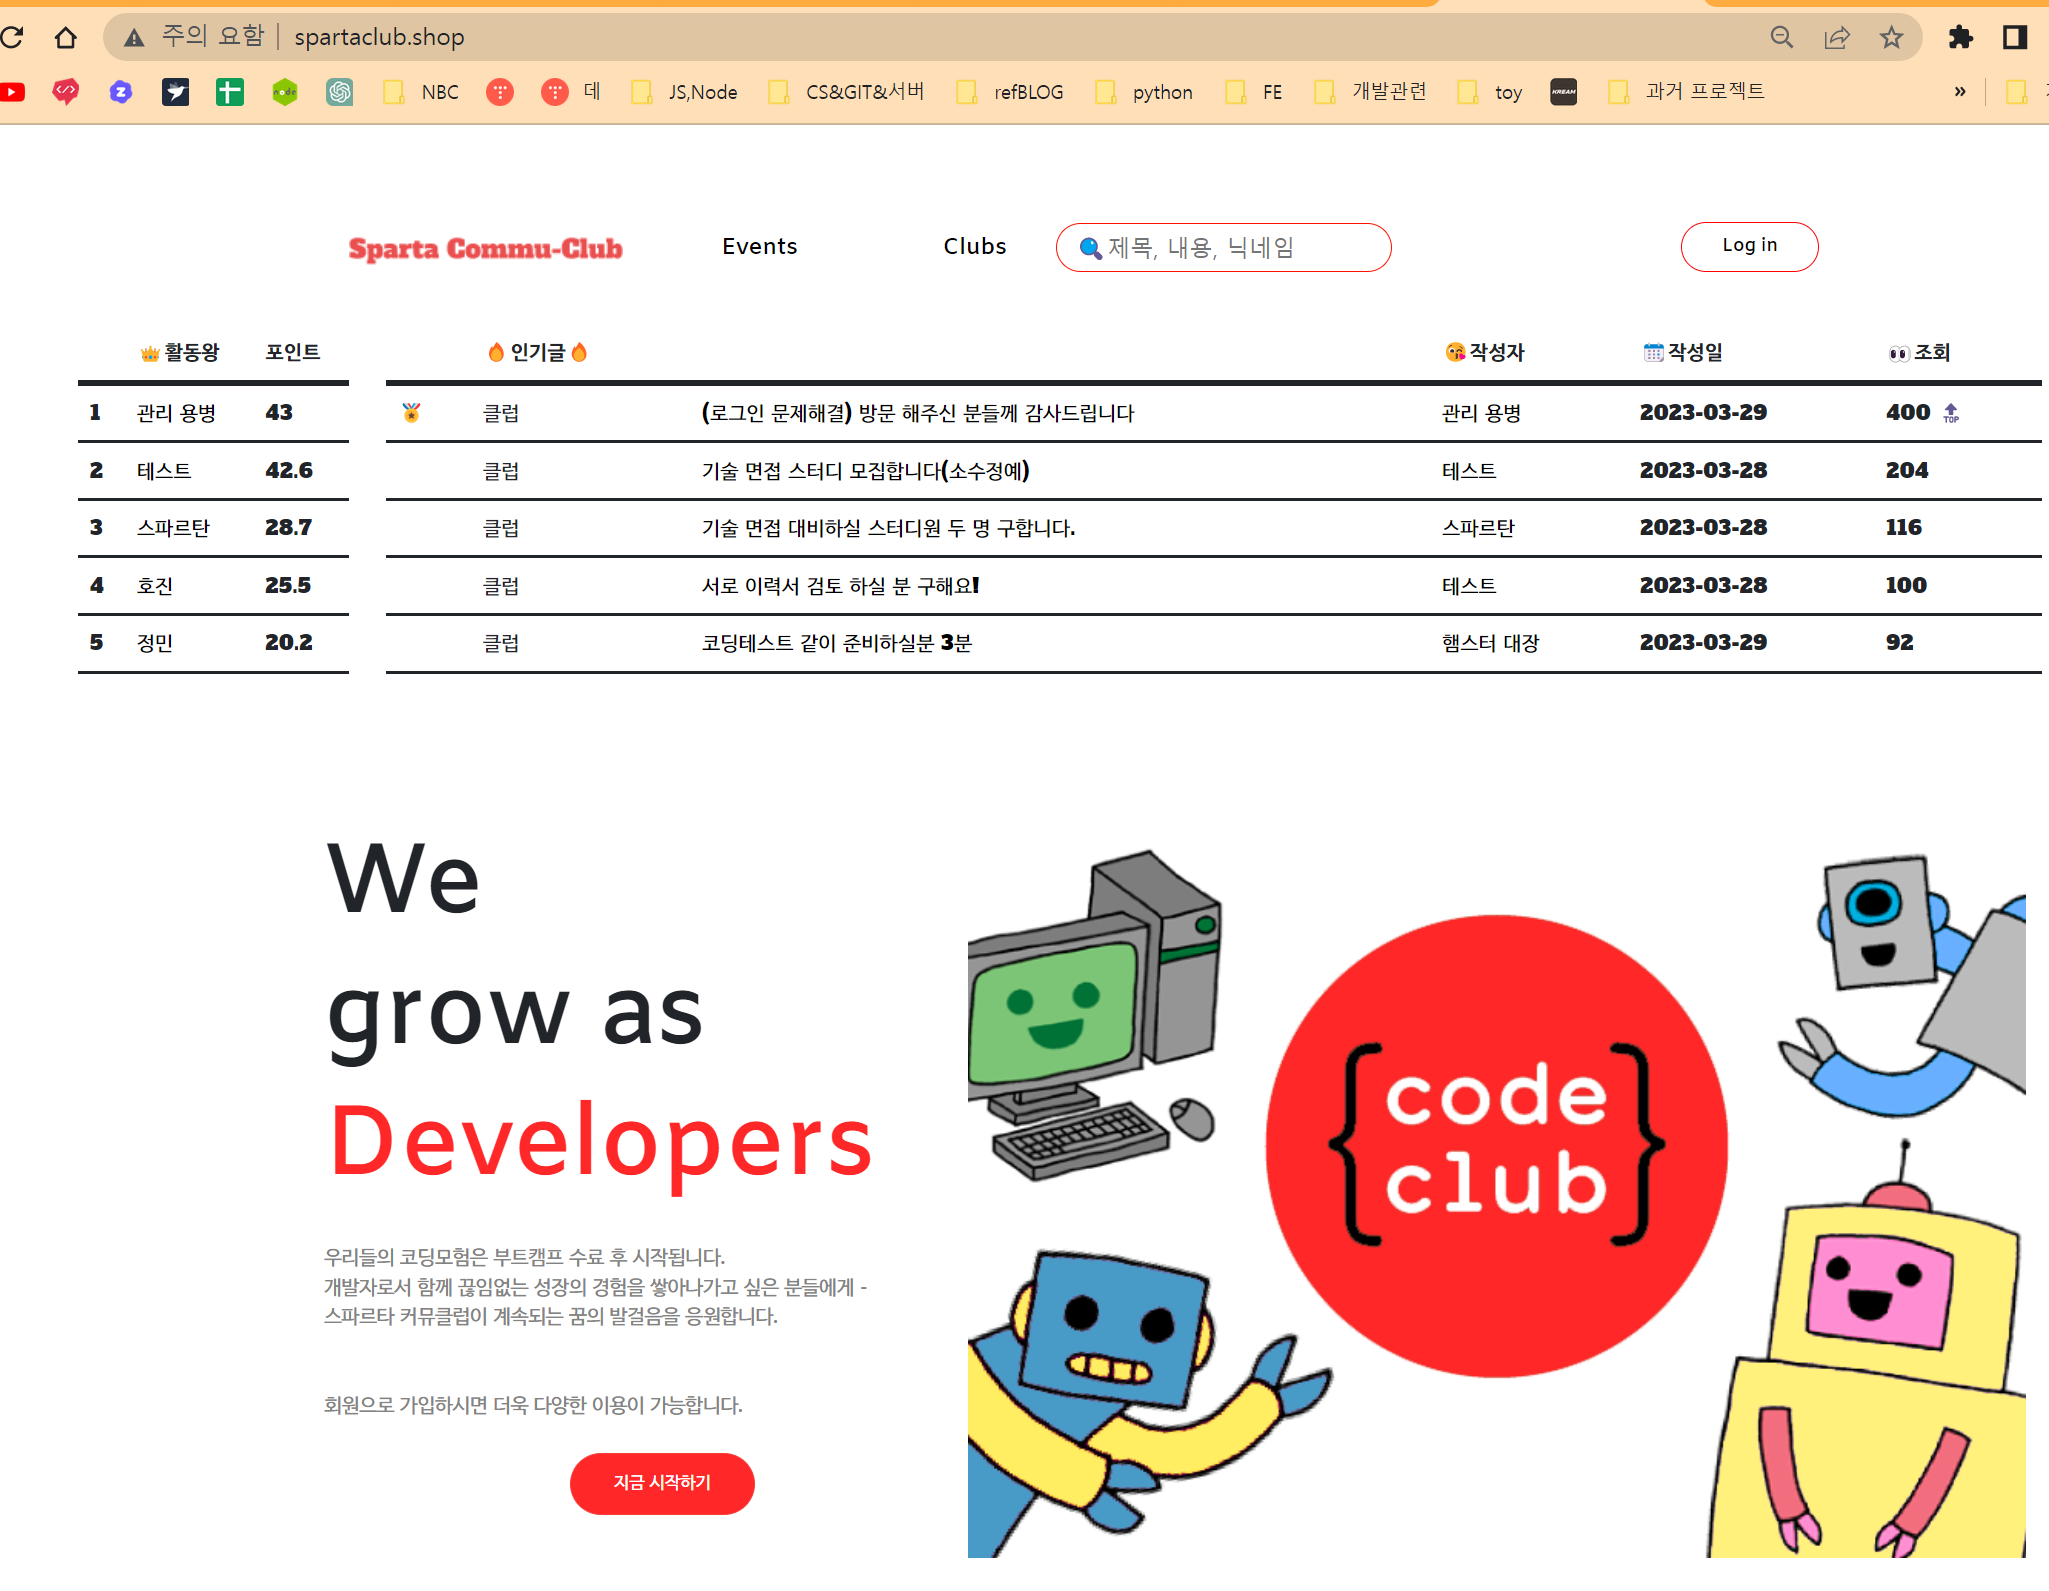Open the JS,Node bookmarks folder
This screenshot has height=1591, width=2049.
coord(686,92)
